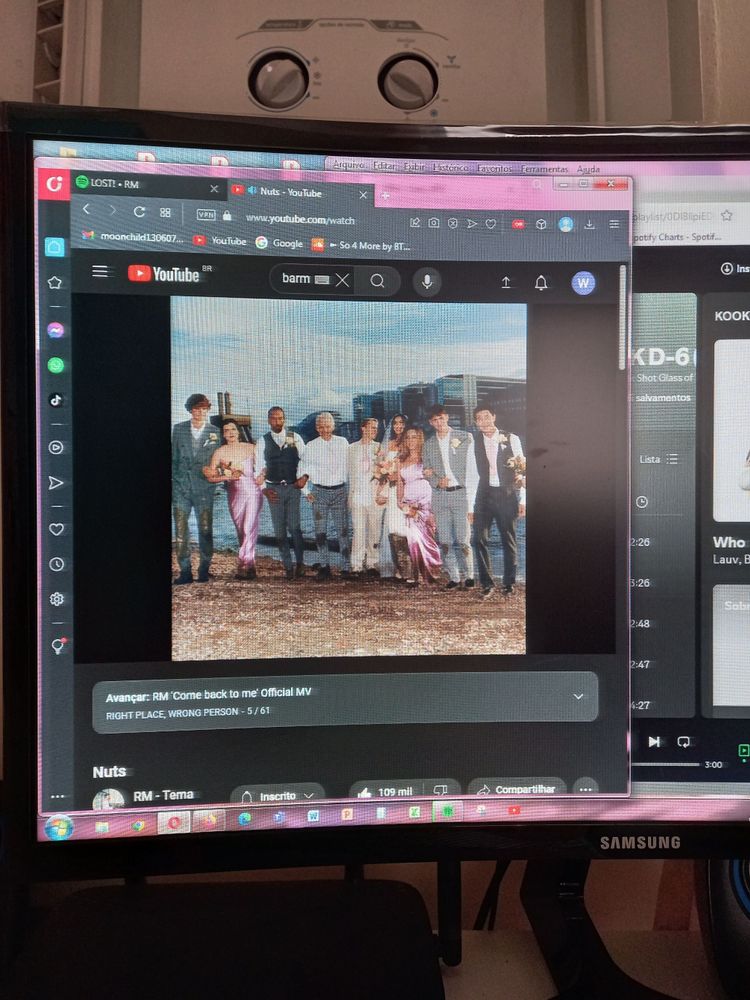This screenshot has width=750, height=1000.
Task: Toggle the VPN badge in address bar
Action: (205, 215)
